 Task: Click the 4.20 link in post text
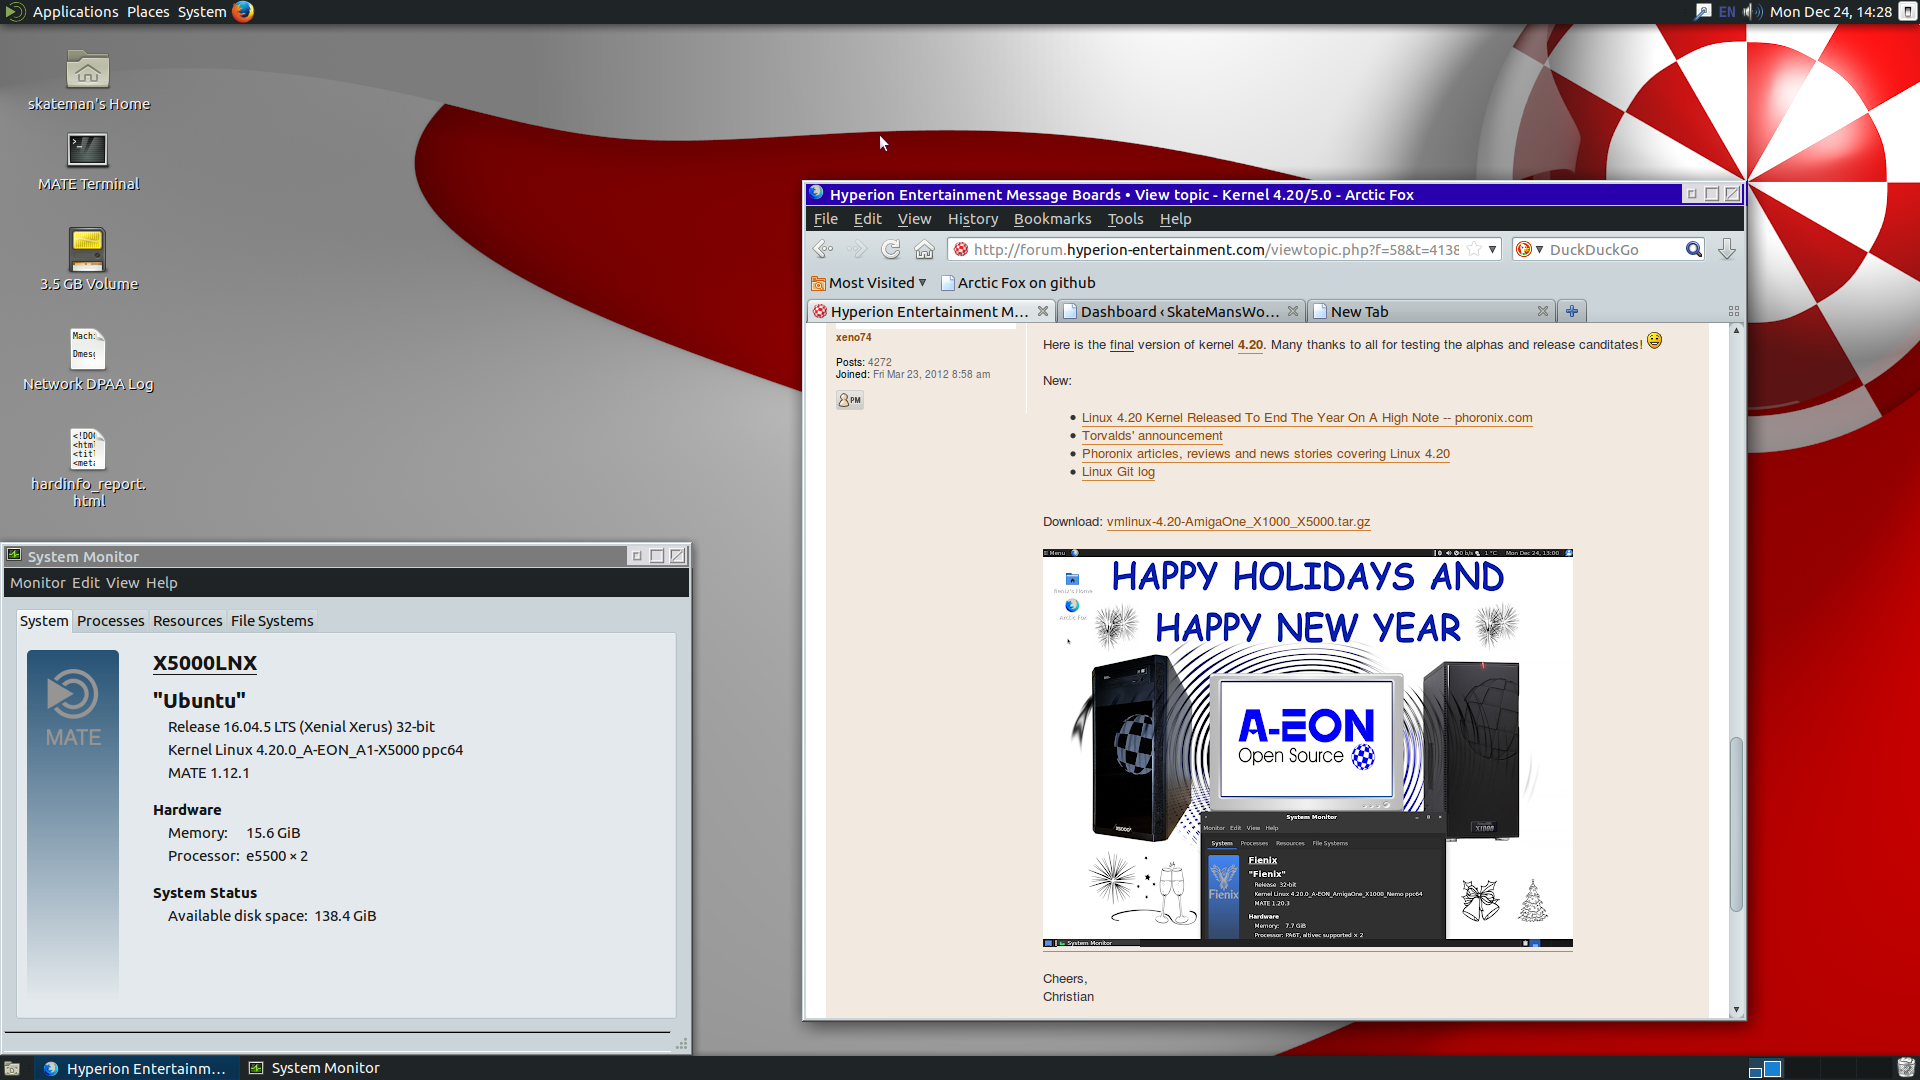tap(1250, 345)
